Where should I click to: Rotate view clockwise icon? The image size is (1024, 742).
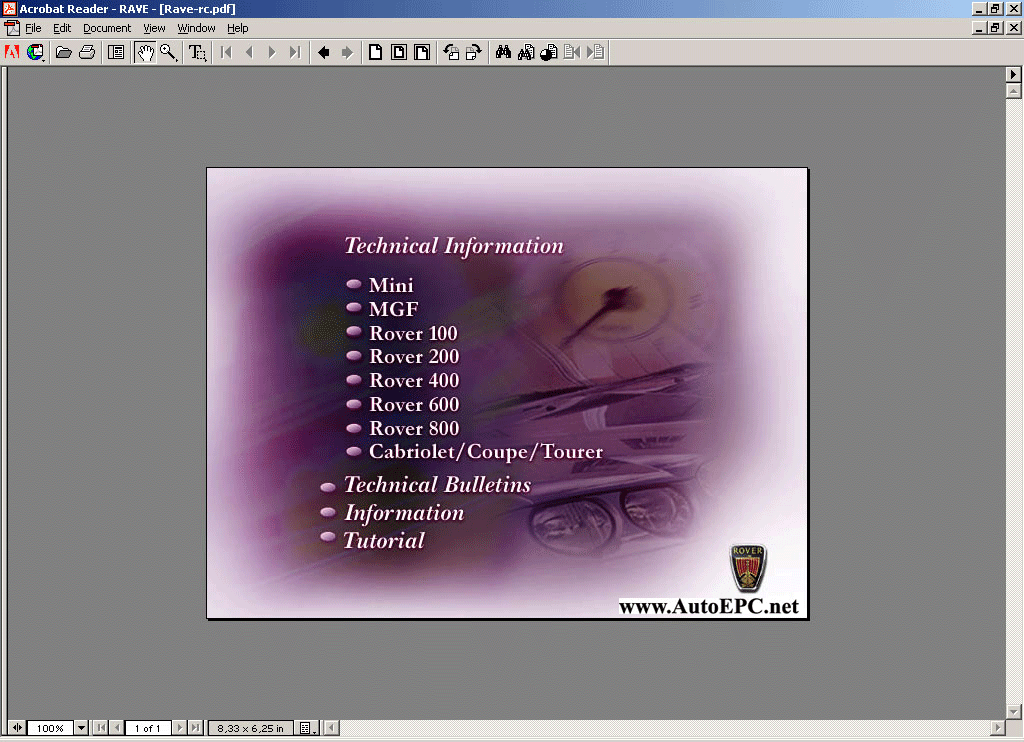(x=473, y=52)
